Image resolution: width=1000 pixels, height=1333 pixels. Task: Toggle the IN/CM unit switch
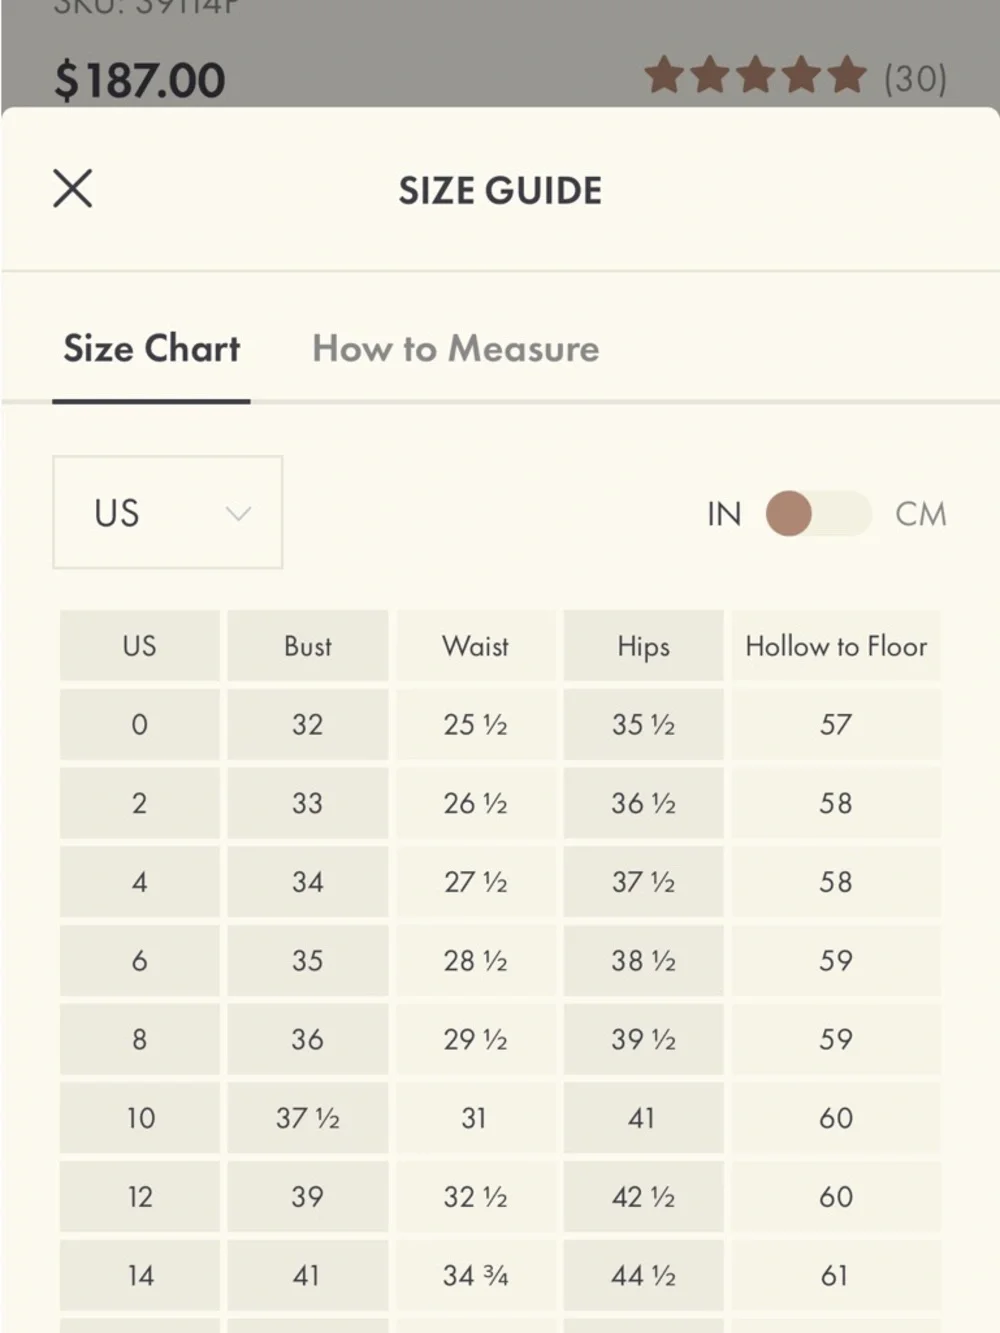coord(818,513)
